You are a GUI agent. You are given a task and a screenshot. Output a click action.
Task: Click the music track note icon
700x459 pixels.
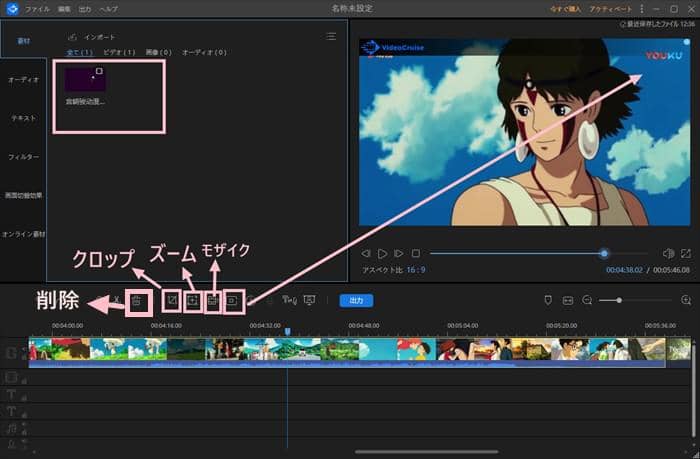(11, 429)
